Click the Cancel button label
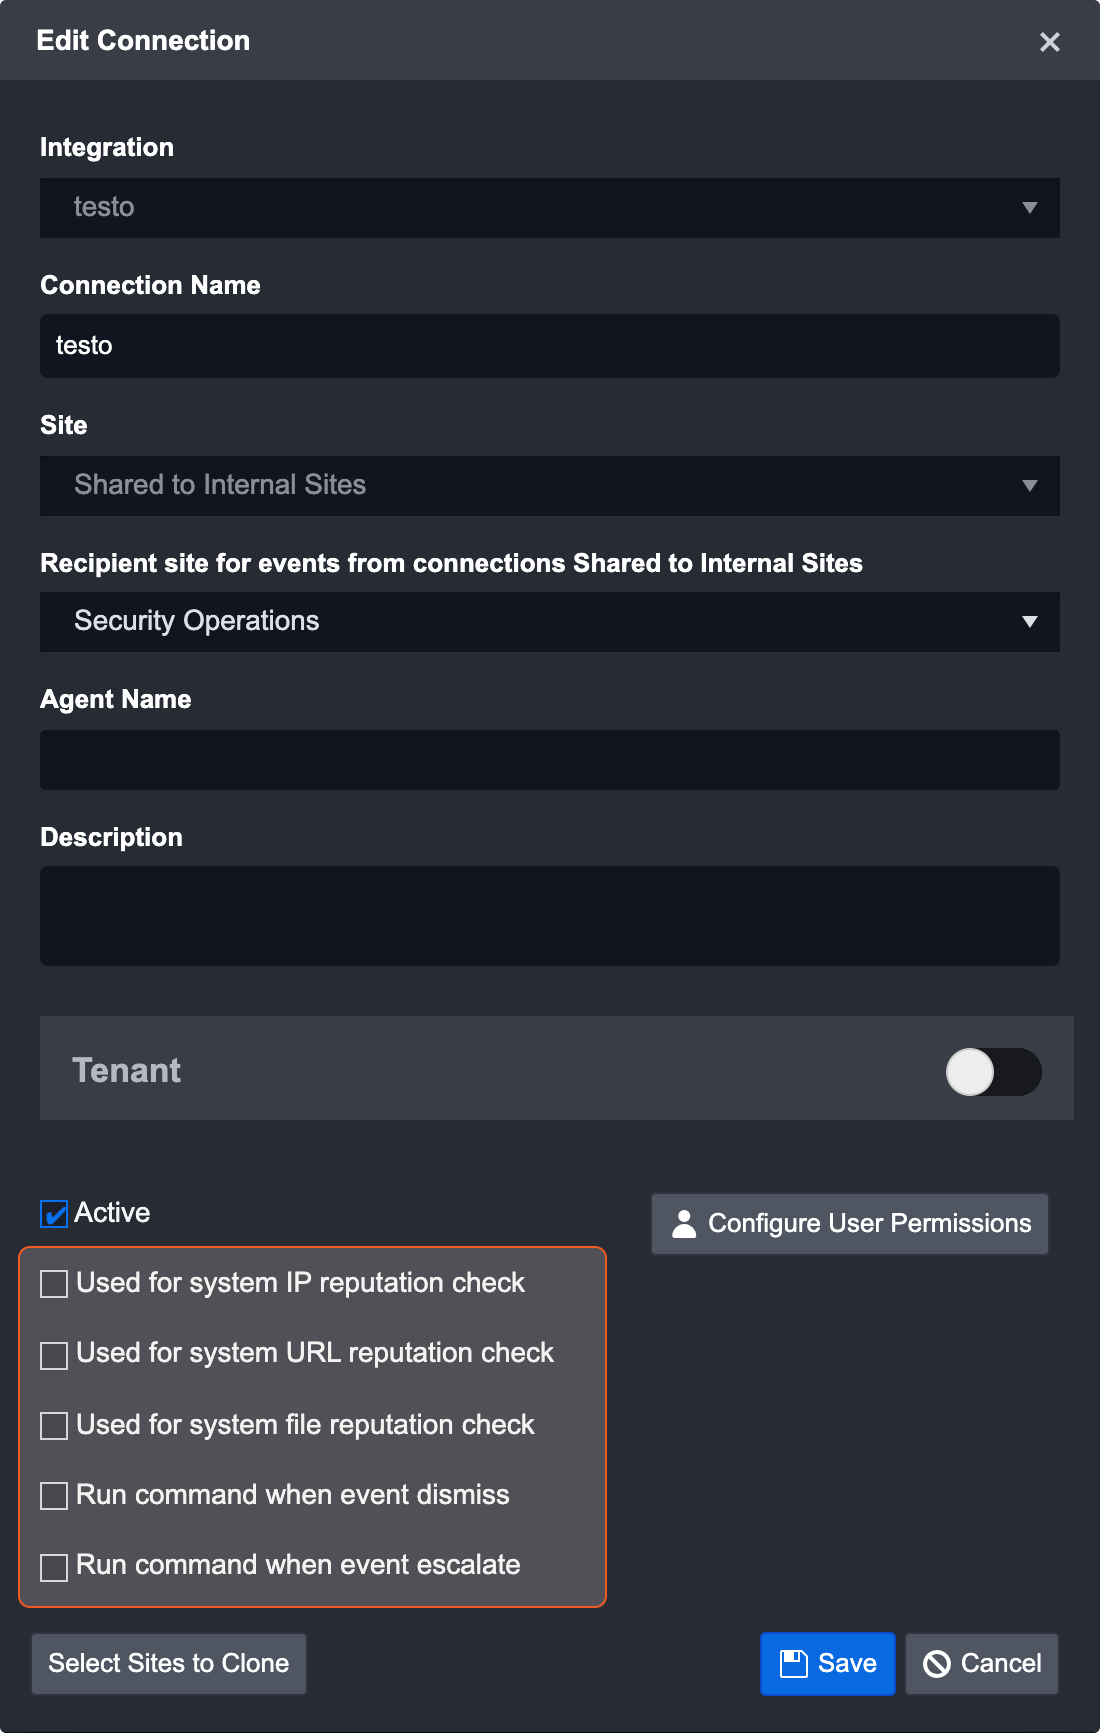1100x1733 pixels. [1000, 1663]
